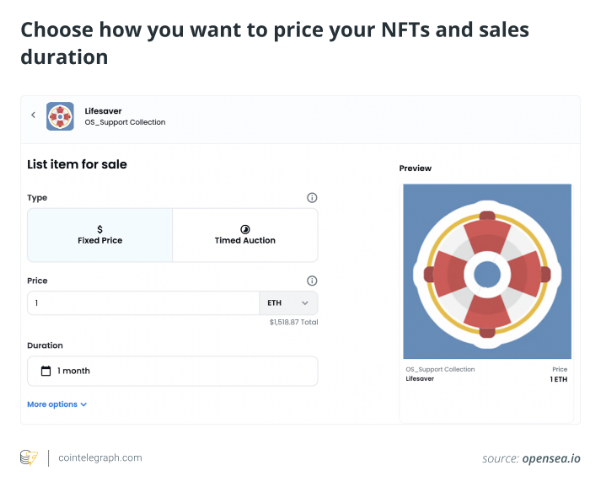This screenshot has height=489, width=605.
Task: Click the Cointelegraph logo icon
Action: (29, 457)
